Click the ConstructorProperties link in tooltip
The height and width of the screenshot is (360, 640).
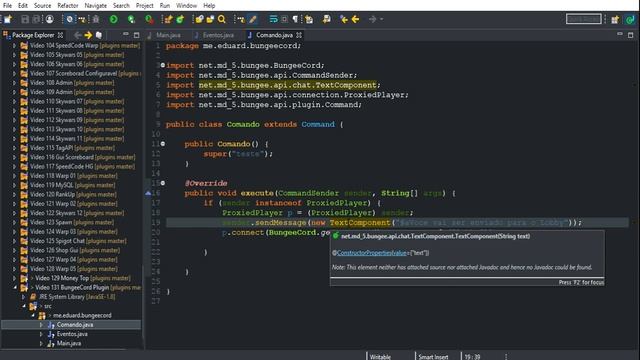click(x=372, y=253)
